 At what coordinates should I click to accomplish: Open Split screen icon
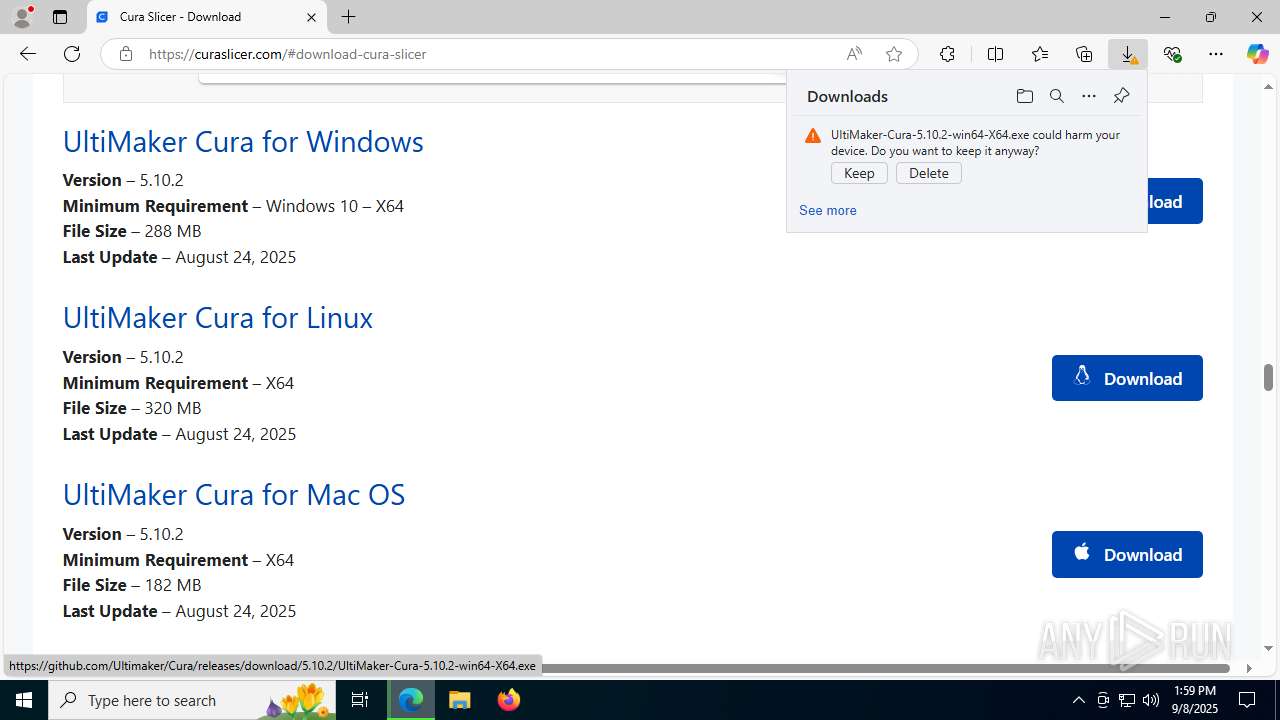click(995, 54)
